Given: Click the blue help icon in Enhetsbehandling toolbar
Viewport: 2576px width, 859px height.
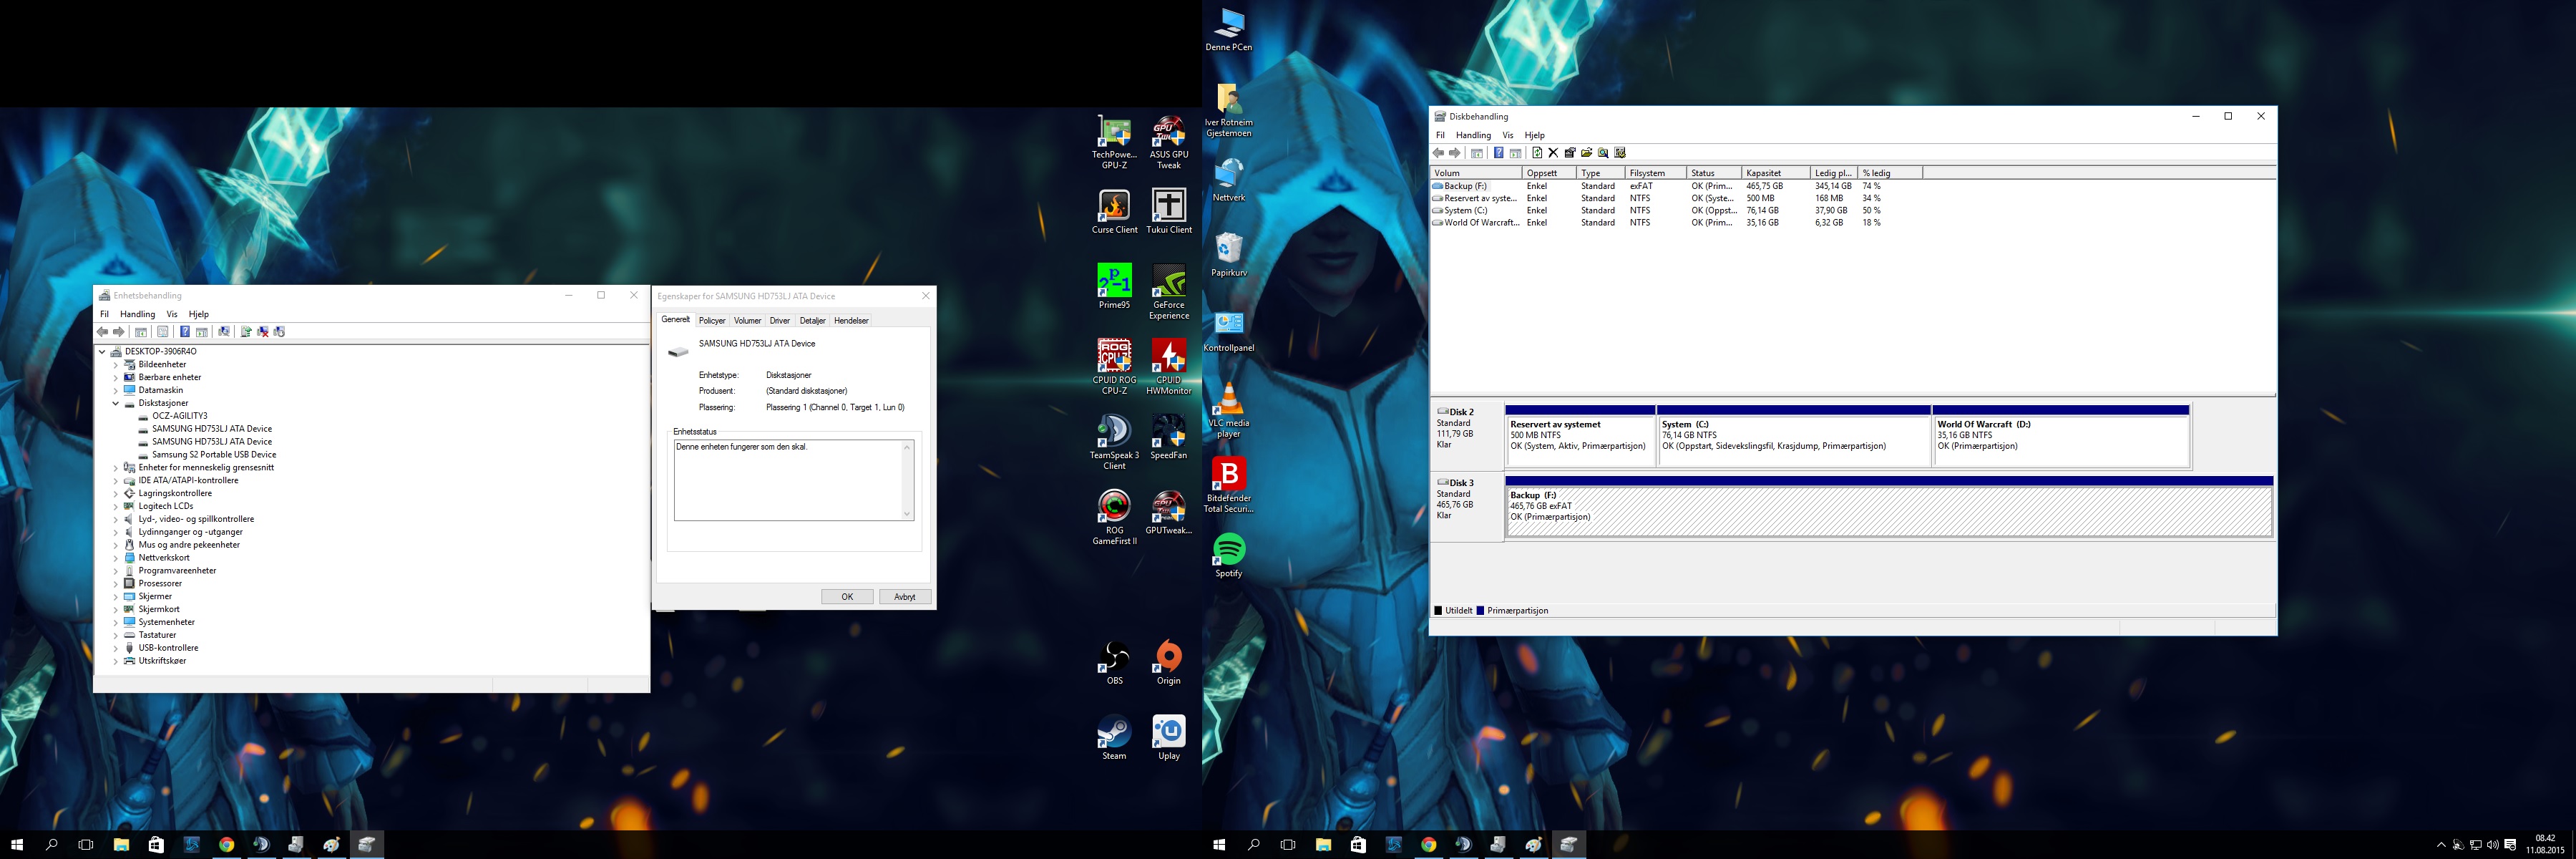Looking at the screenshot, I should (185, 332).
